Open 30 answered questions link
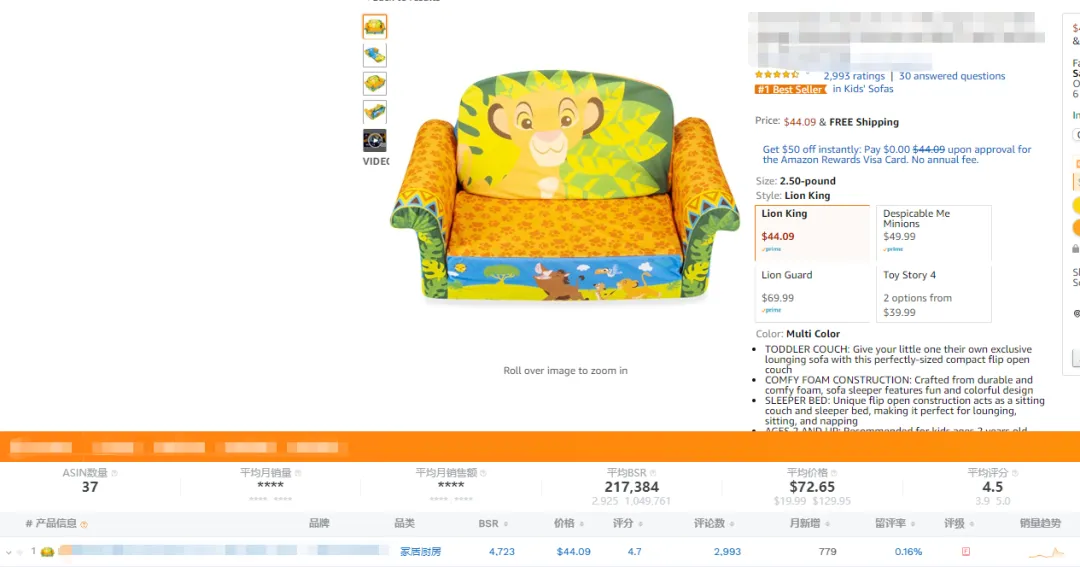The image size is (1080, 567). click(x=952, y=76)
